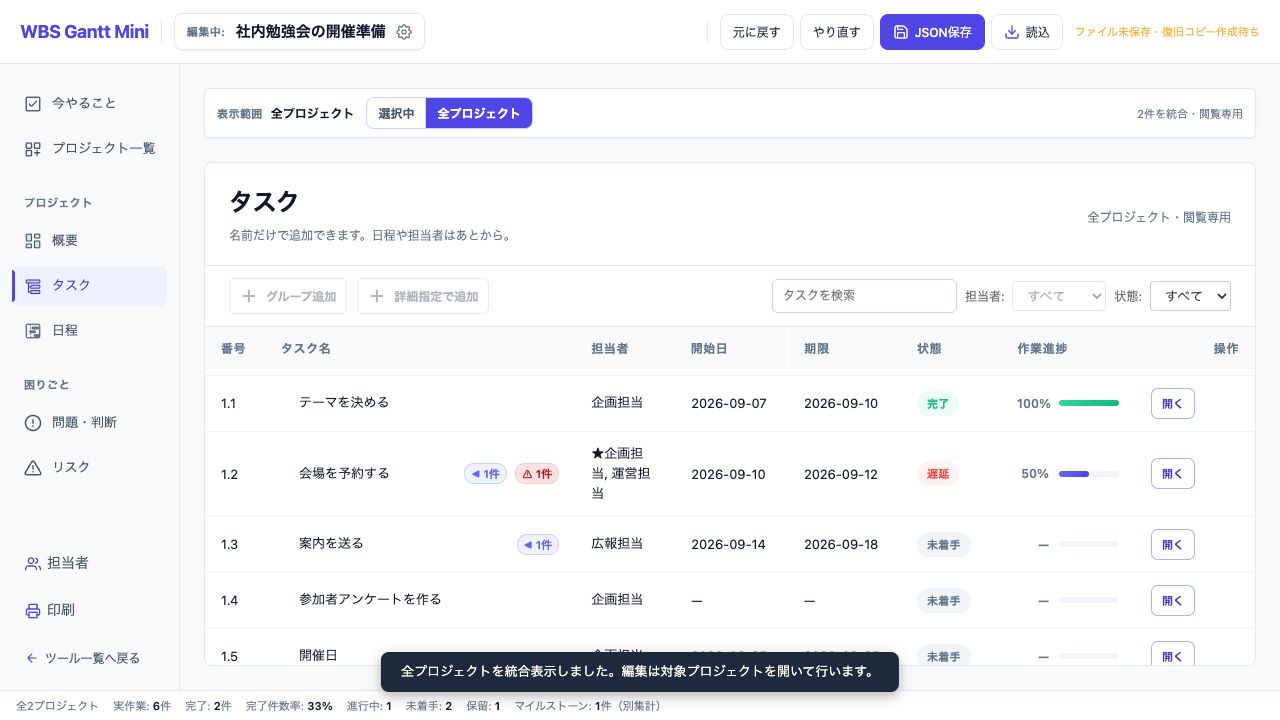Click the プロジェクト一覧 grid icon
Screen dimensions: 1280x720
pyautogui.click(x=33, y=148)
